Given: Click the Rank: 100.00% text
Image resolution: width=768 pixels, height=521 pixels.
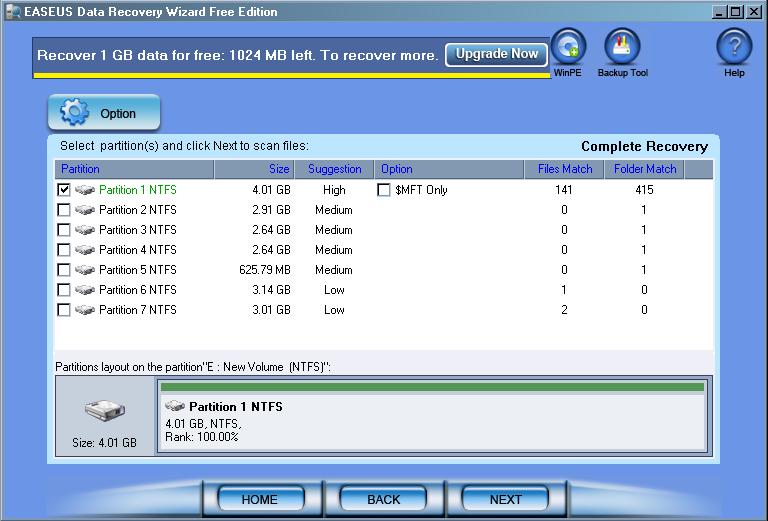Looking at the screenshot, I should click(202, 437).
